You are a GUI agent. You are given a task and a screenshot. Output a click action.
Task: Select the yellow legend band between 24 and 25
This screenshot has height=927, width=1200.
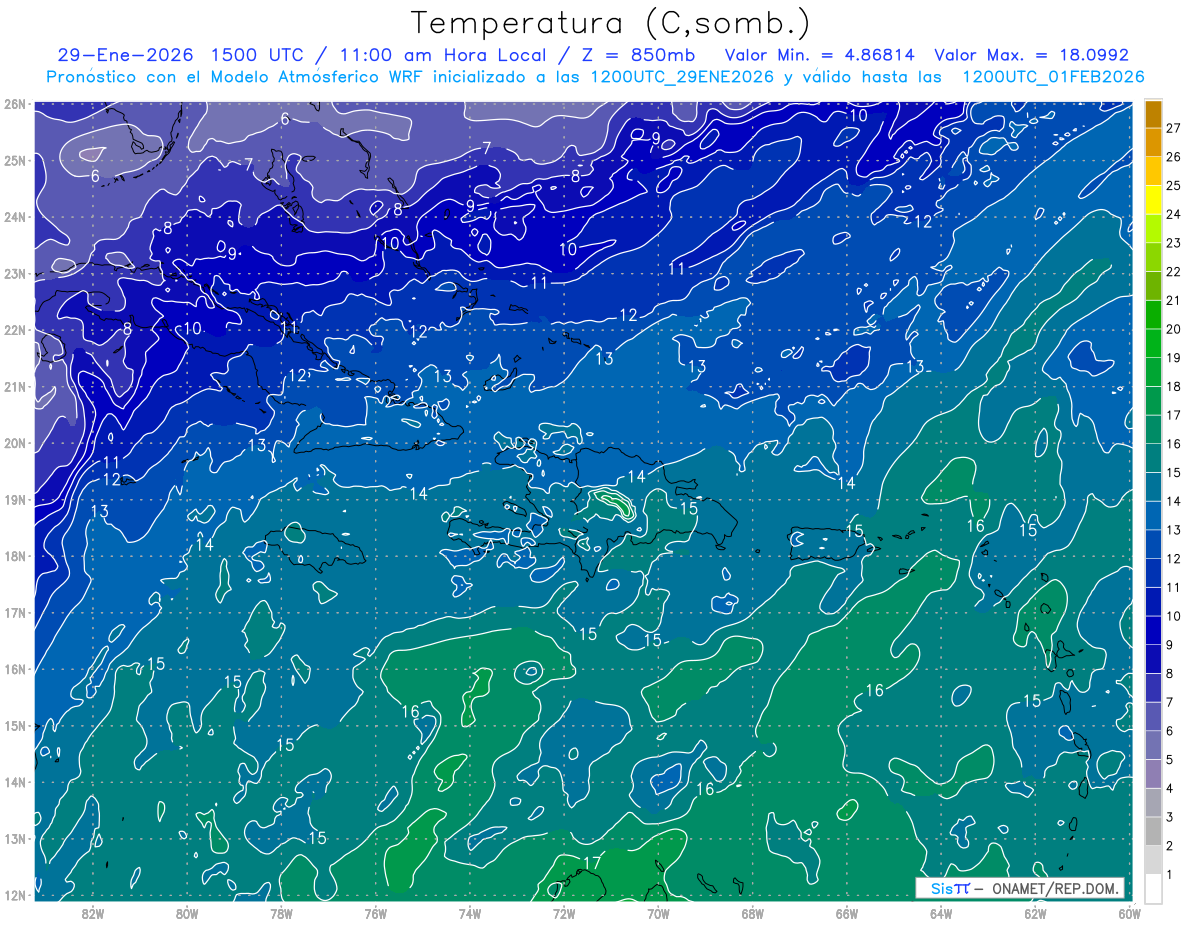[1153, 200]
